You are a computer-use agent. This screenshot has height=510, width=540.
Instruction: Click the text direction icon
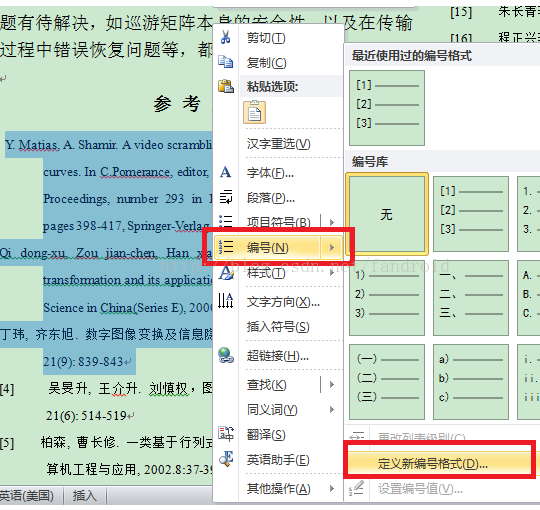pyautogui.click(x=226, y=300)
